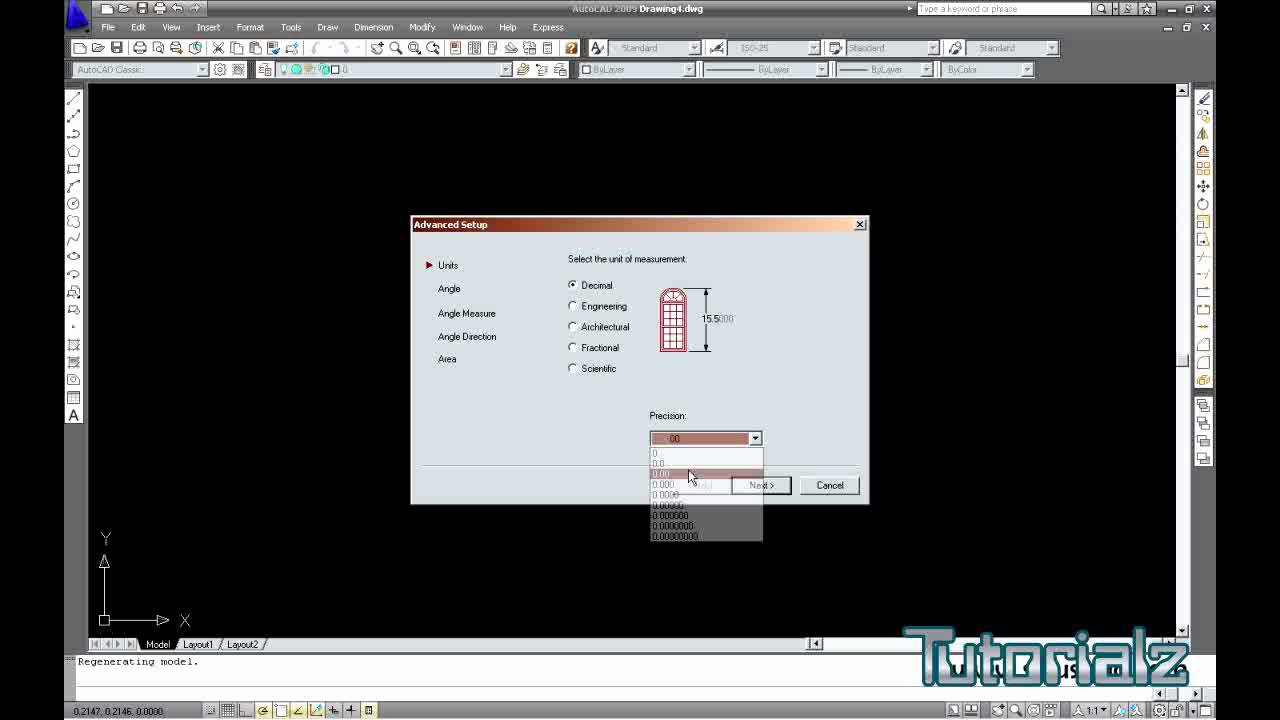Click the Angle Measure step label

pyautogui.click(x=466, y=314)
